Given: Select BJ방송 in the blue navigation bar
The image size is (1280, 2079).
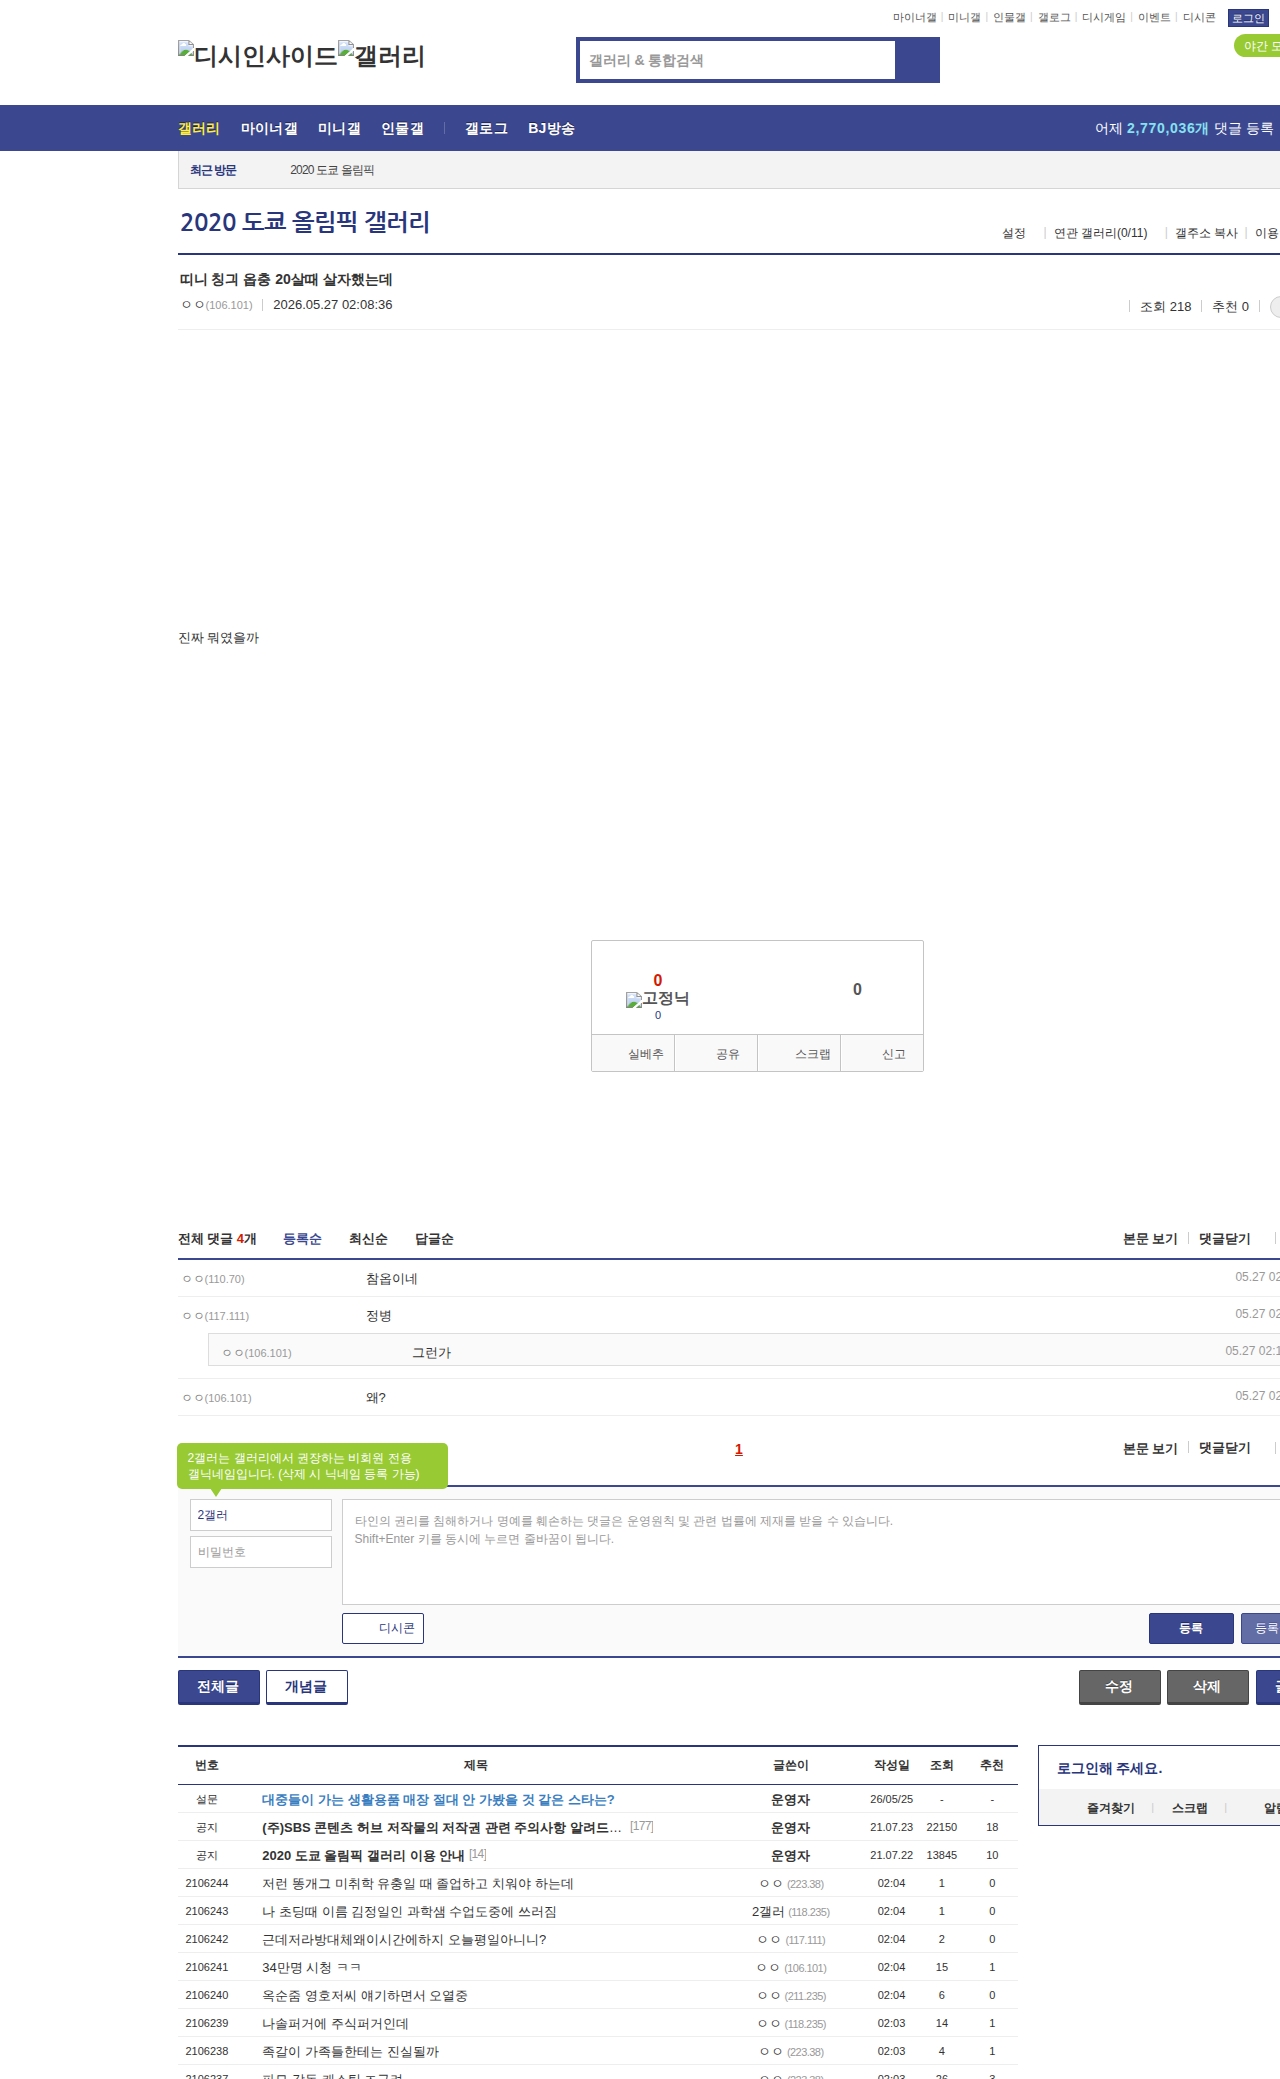Looking at the screenshot, I should pyautogui.click(x=551, y=128).
